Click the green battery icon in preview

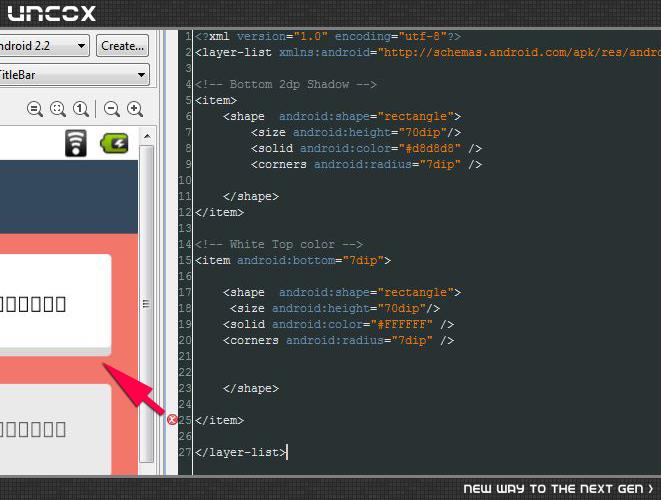(x=114, y=143)
